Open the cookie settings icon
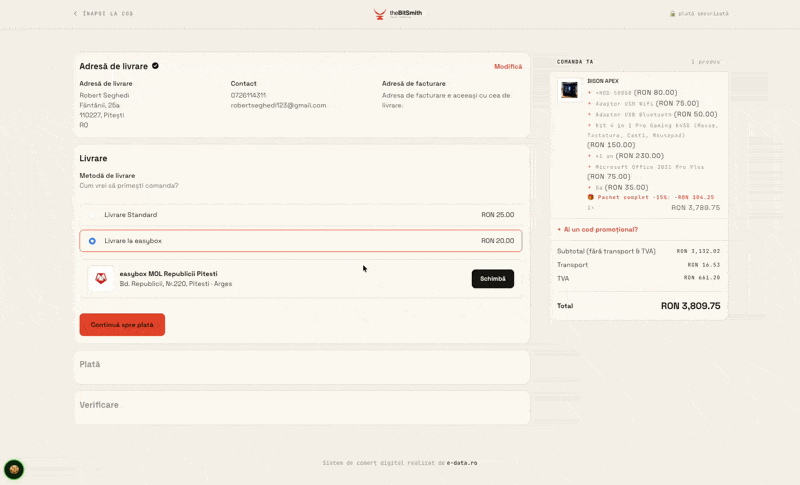 [14, 469]
